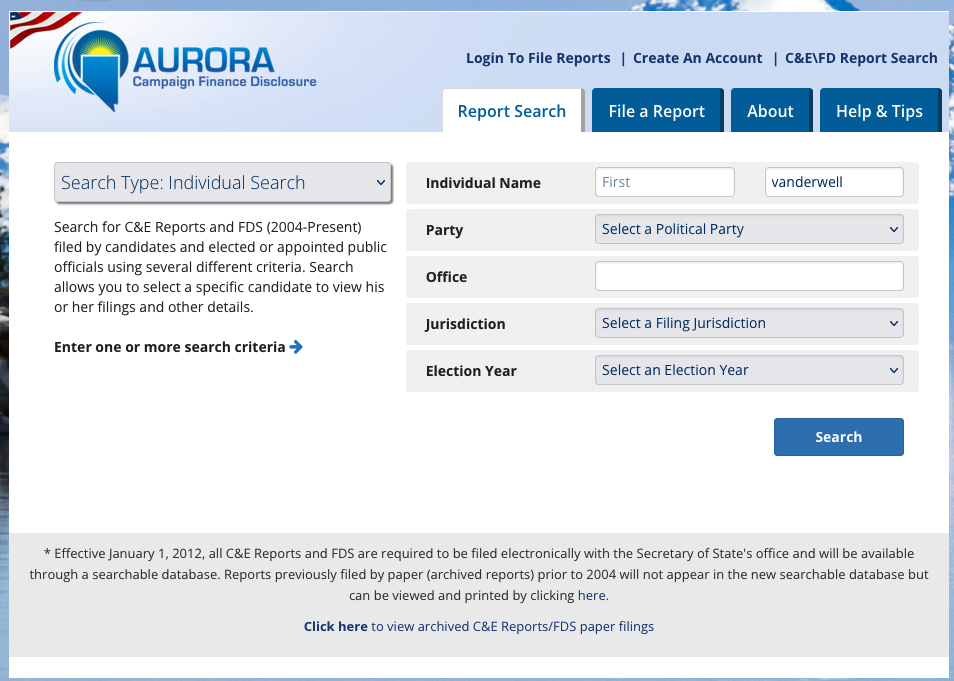Switch to the Report Search tab
This screenshot has width=954, height=681.
pyautogui.click(x=512, y=111)
